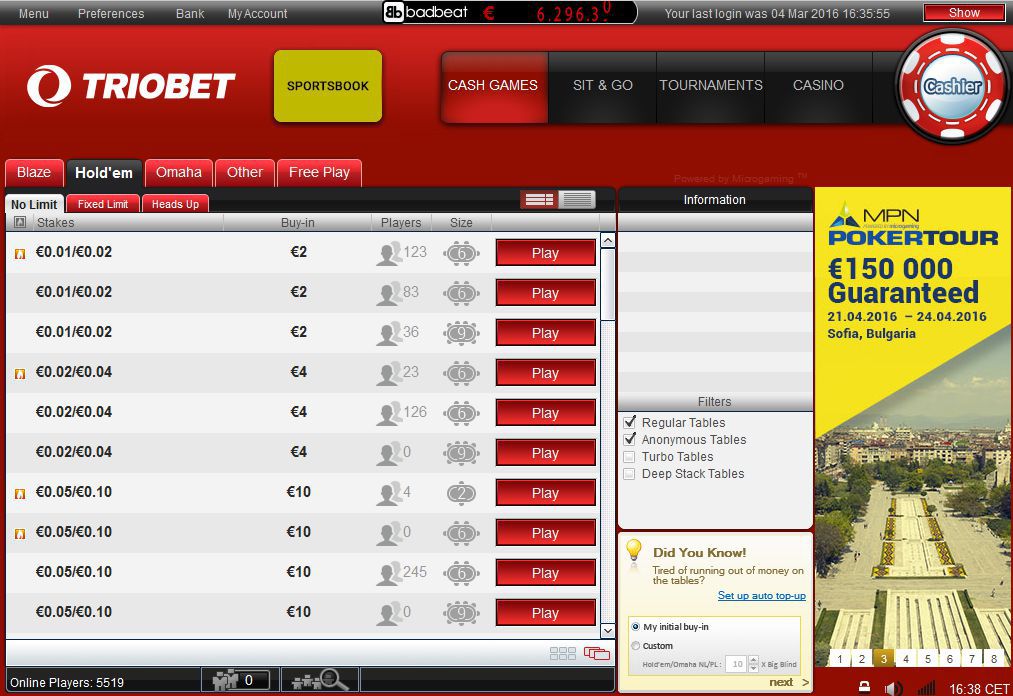Click the next tip link
Screen dimensions: 1013x696
click(x=788, y=682)
